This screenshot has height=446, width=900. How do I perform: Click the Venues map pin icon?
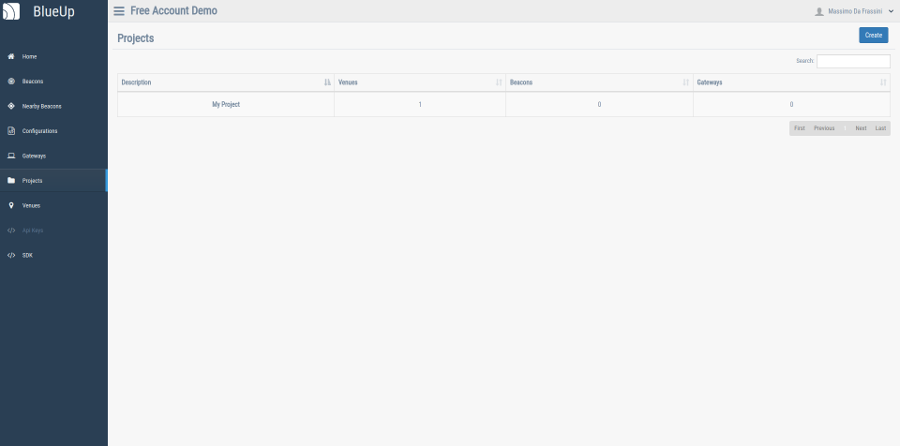[x=11, y=205]
